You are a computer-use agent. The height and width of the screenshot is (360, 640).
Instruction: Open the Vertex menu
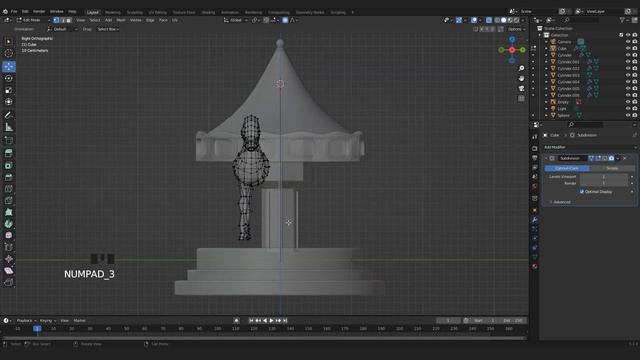[136, 20]
